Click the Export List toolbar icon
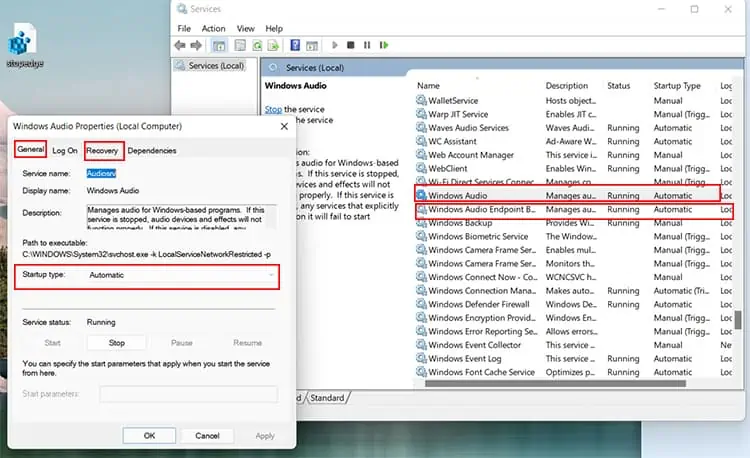 point(273,45)
